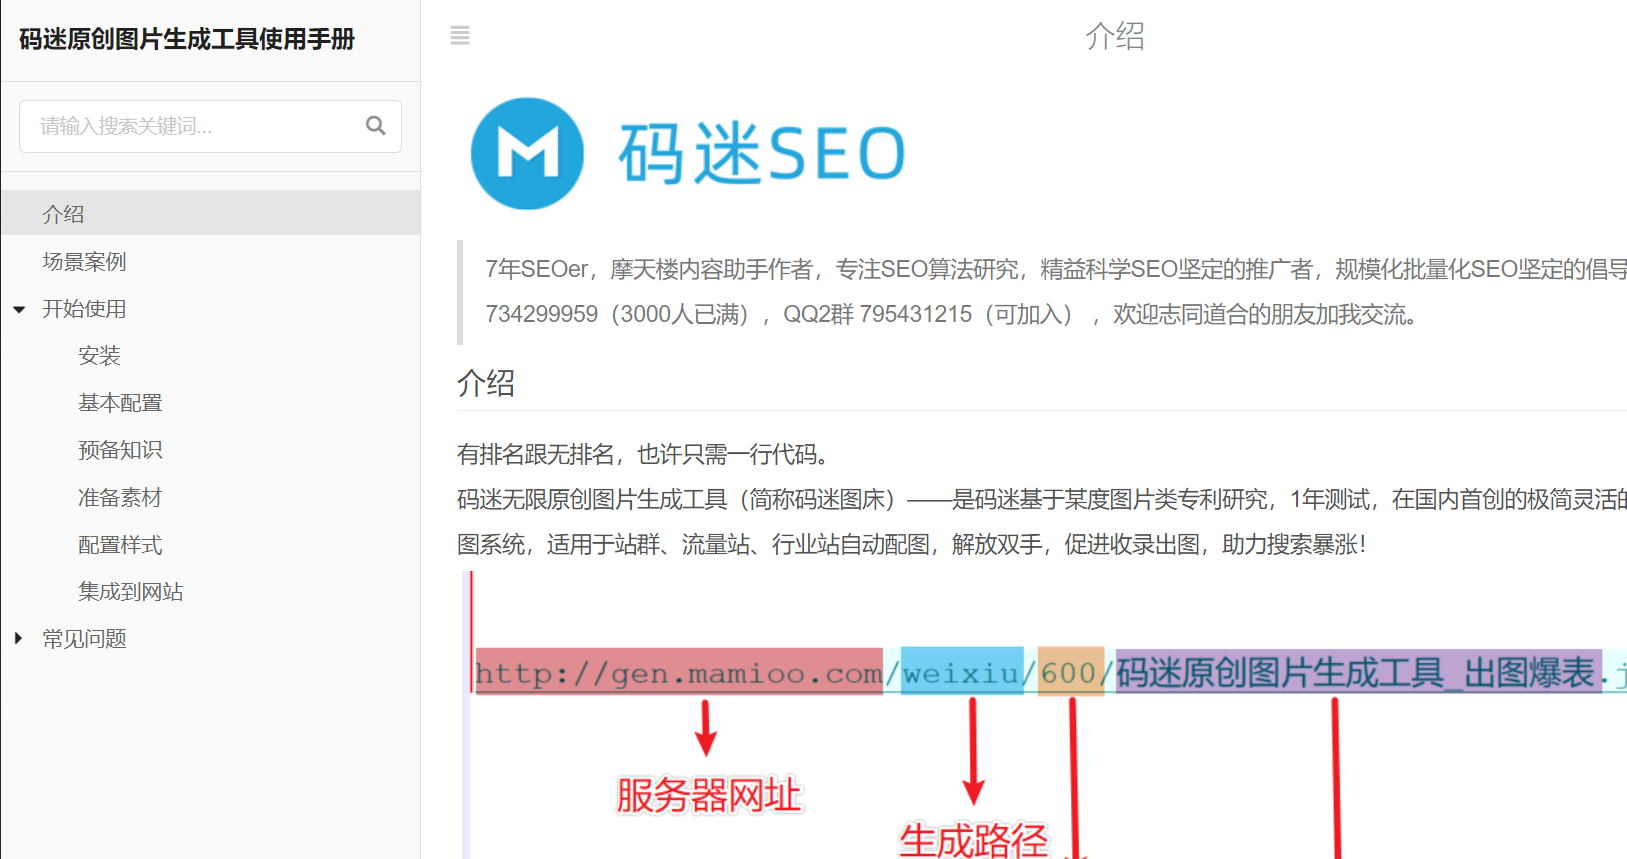1627x859 pixels.
Task: Open the 准备素材 page
Action: 120,497
